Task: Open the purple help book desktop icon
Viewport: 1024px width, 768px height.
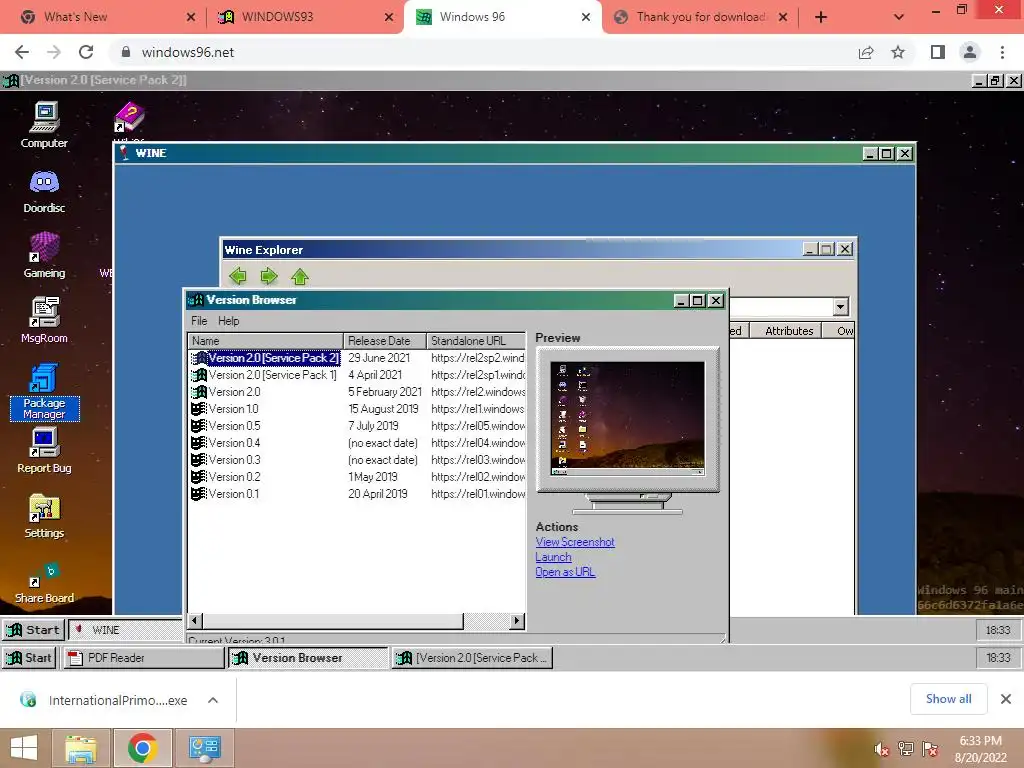Action: pyautogui.click(x=129, y=118)
